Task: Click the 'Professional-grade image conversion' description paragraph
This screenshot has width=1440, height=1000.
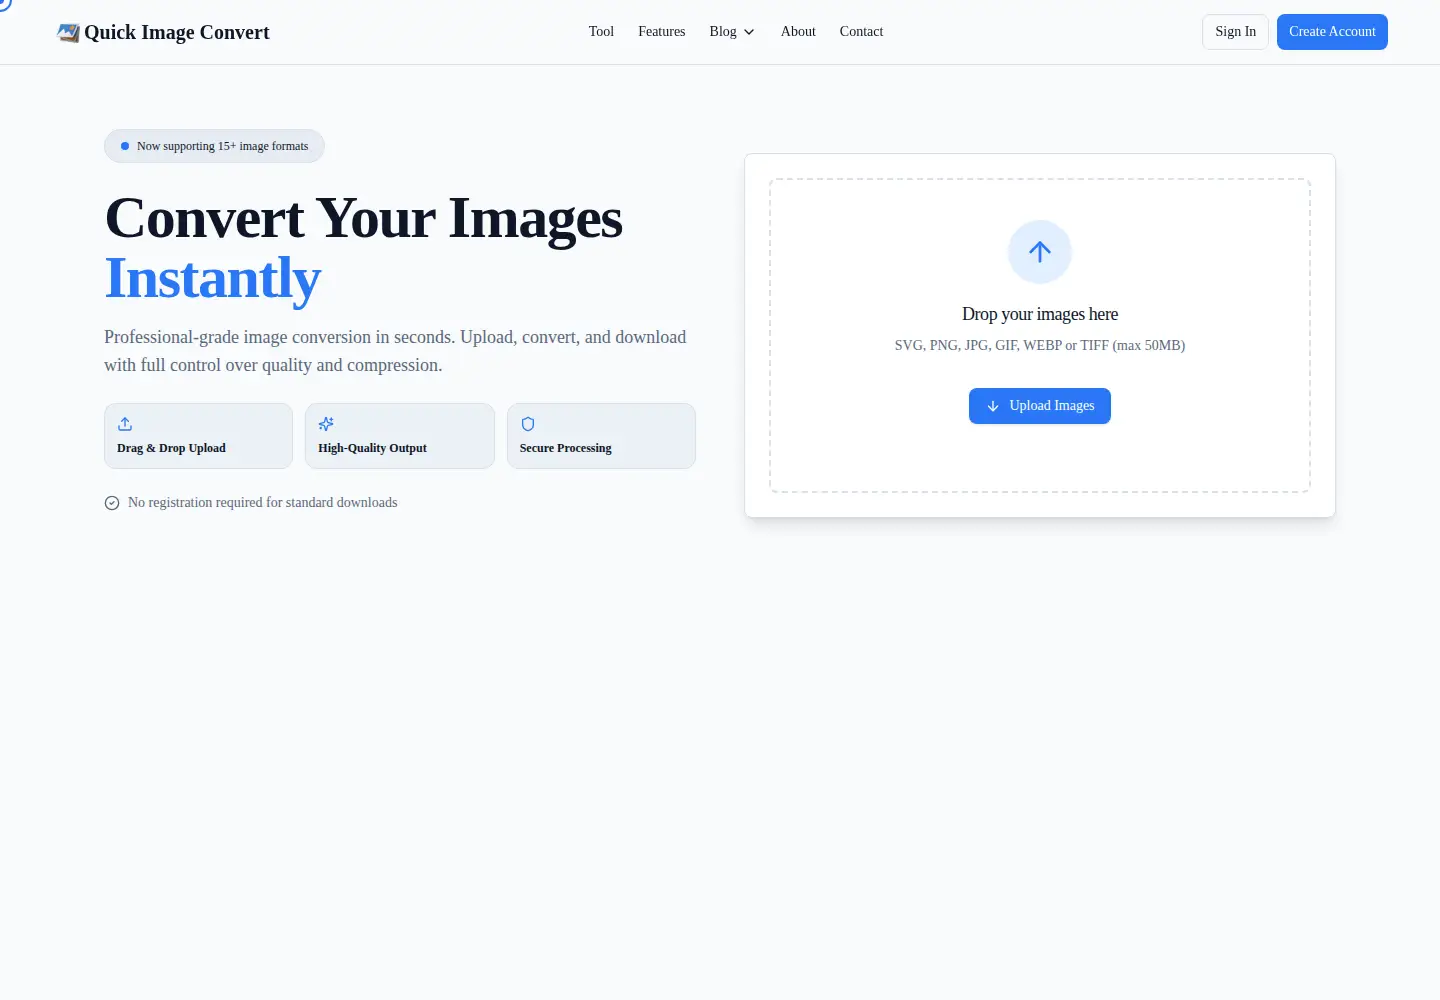Action: [395, 351]
